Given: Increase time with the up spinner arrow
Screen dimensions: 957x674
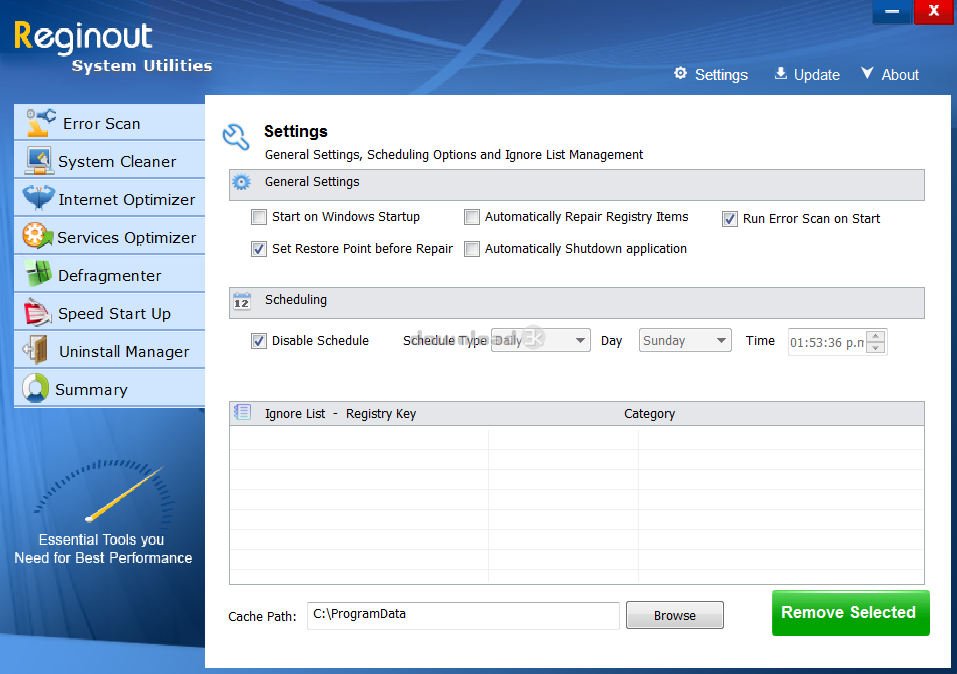Looking at the screenshot, I should (876, 336).
